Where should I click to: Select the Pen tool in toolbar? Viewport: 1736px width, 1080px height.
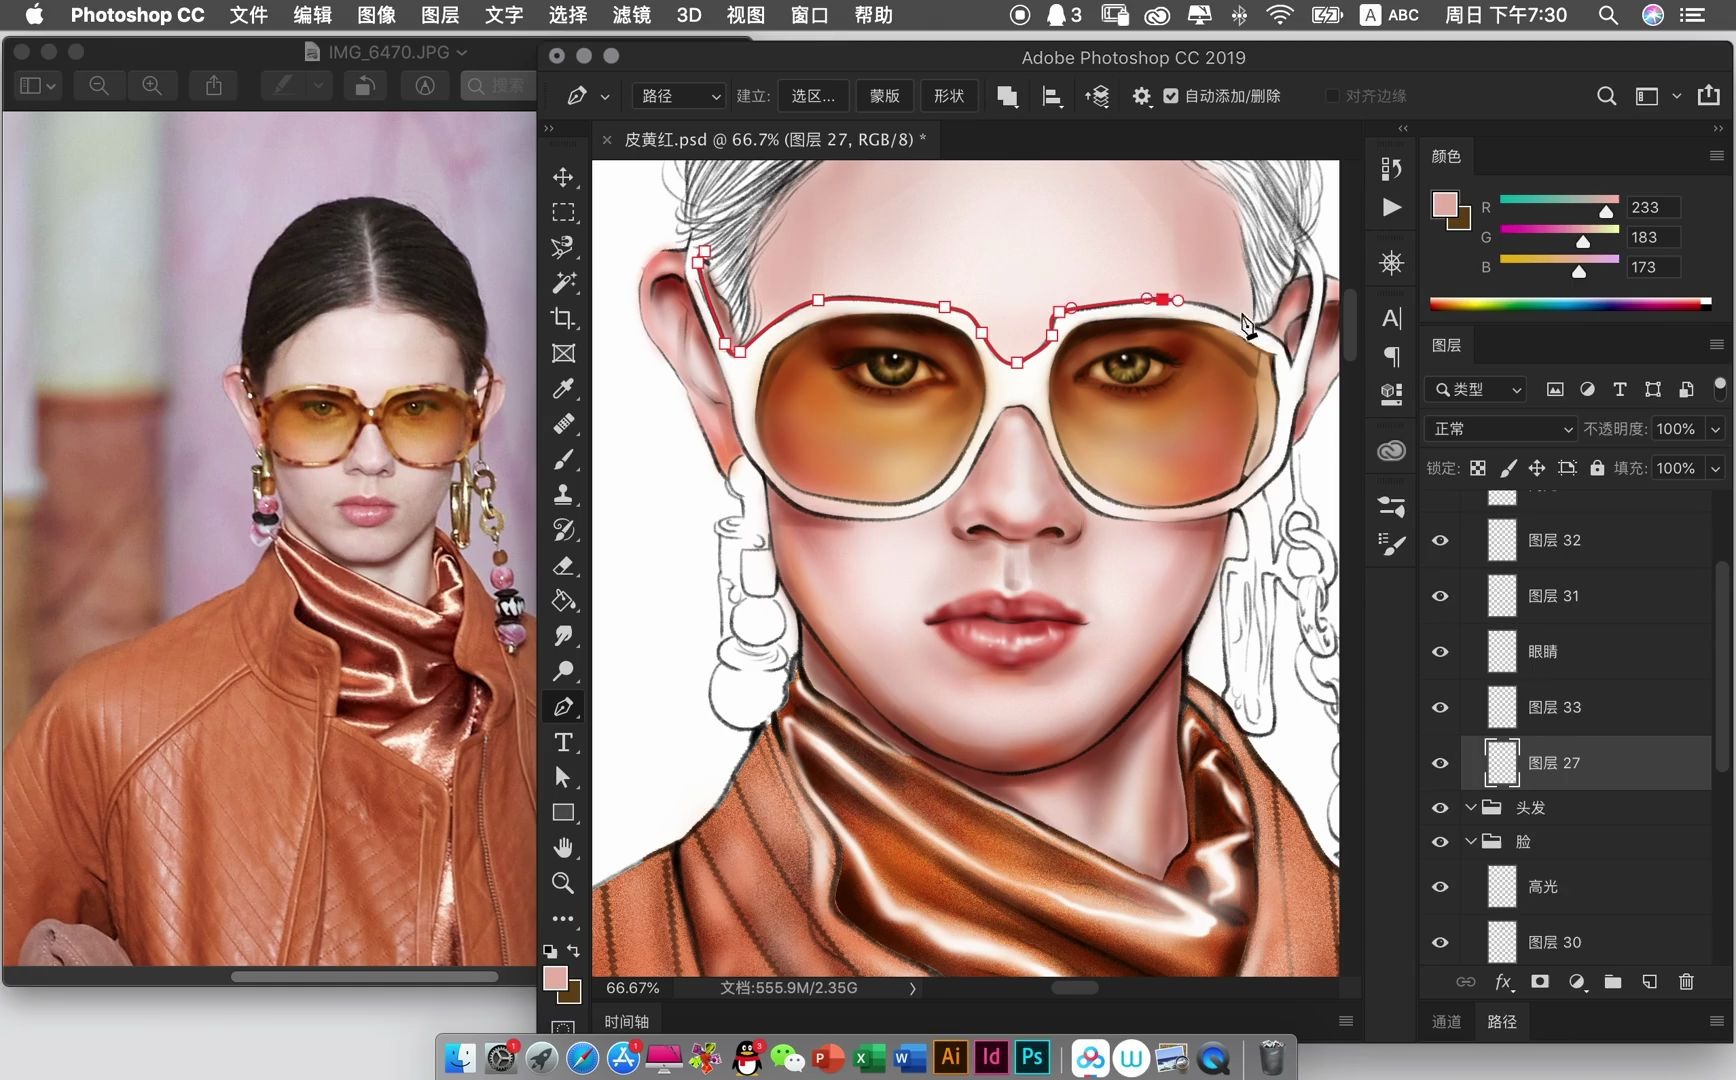(x=563, y=707)
